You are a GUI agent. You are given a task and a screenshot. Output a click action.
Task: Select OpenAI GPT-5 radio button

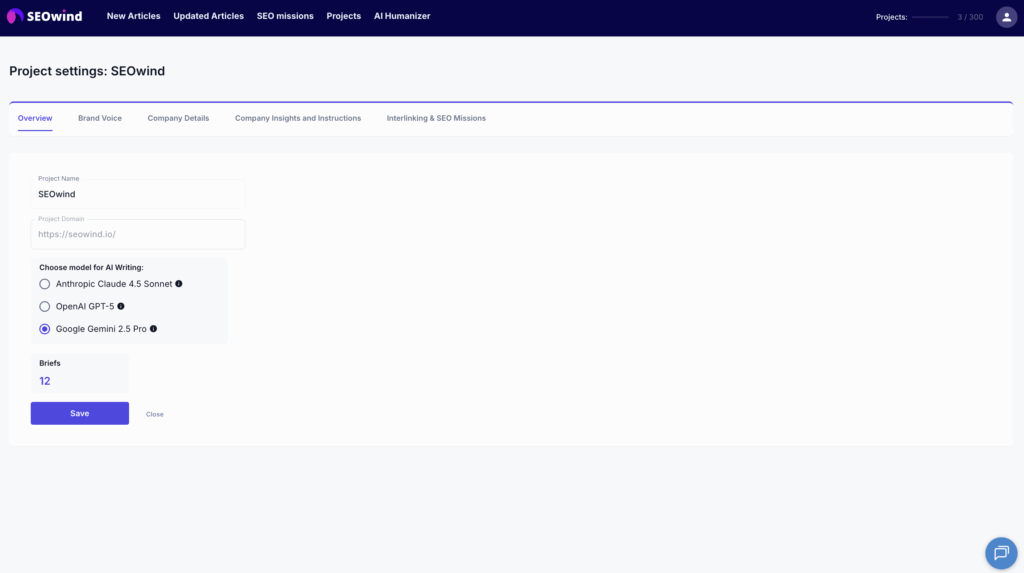(44, 306)
